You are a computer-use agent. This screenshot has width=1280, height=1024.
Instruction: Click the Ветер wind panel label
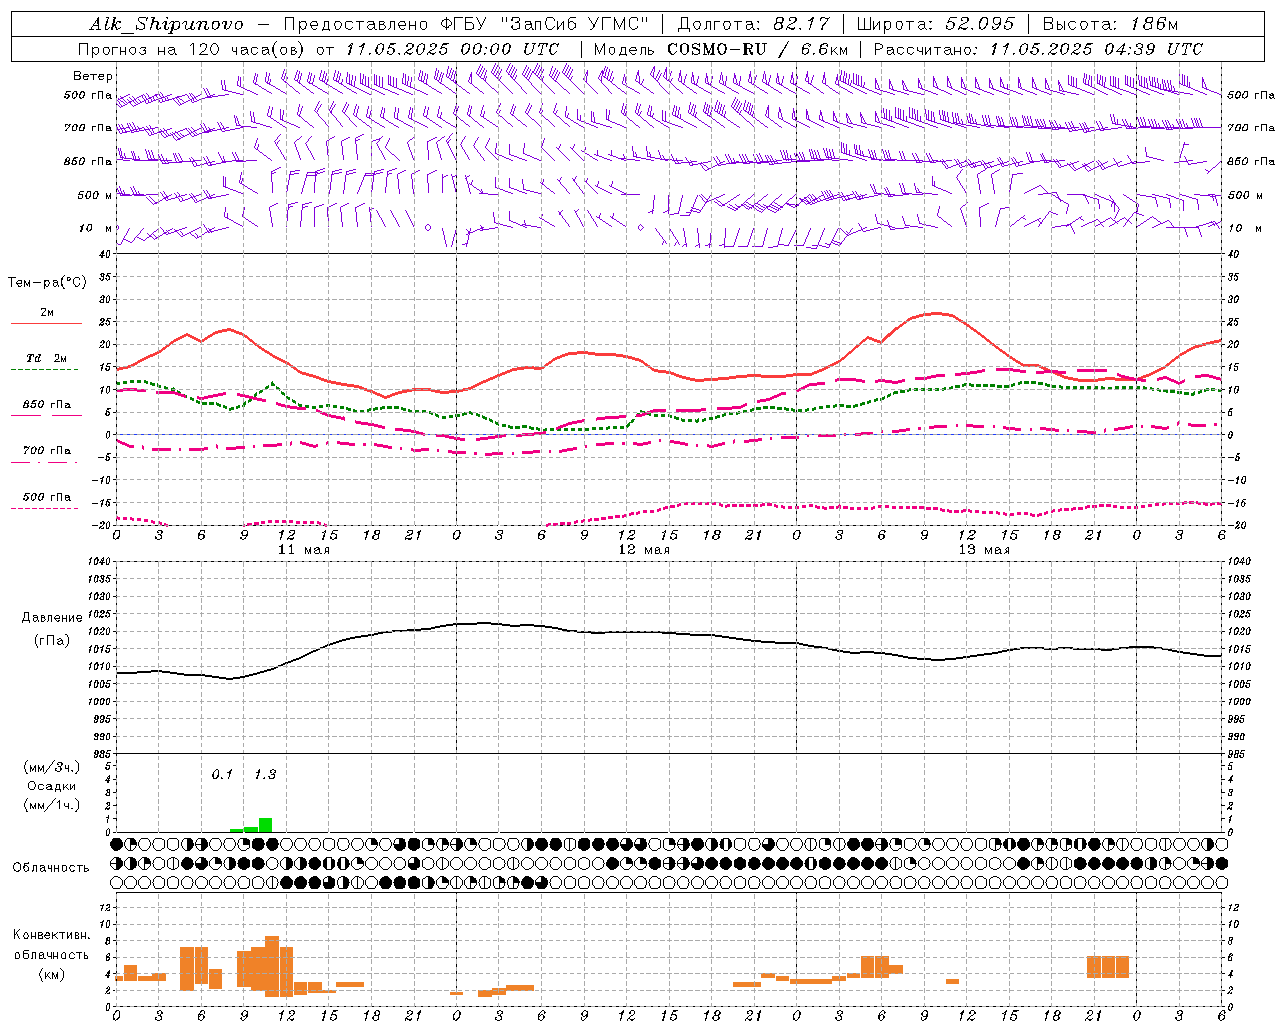pyautogui.click(x=93, y=76)
